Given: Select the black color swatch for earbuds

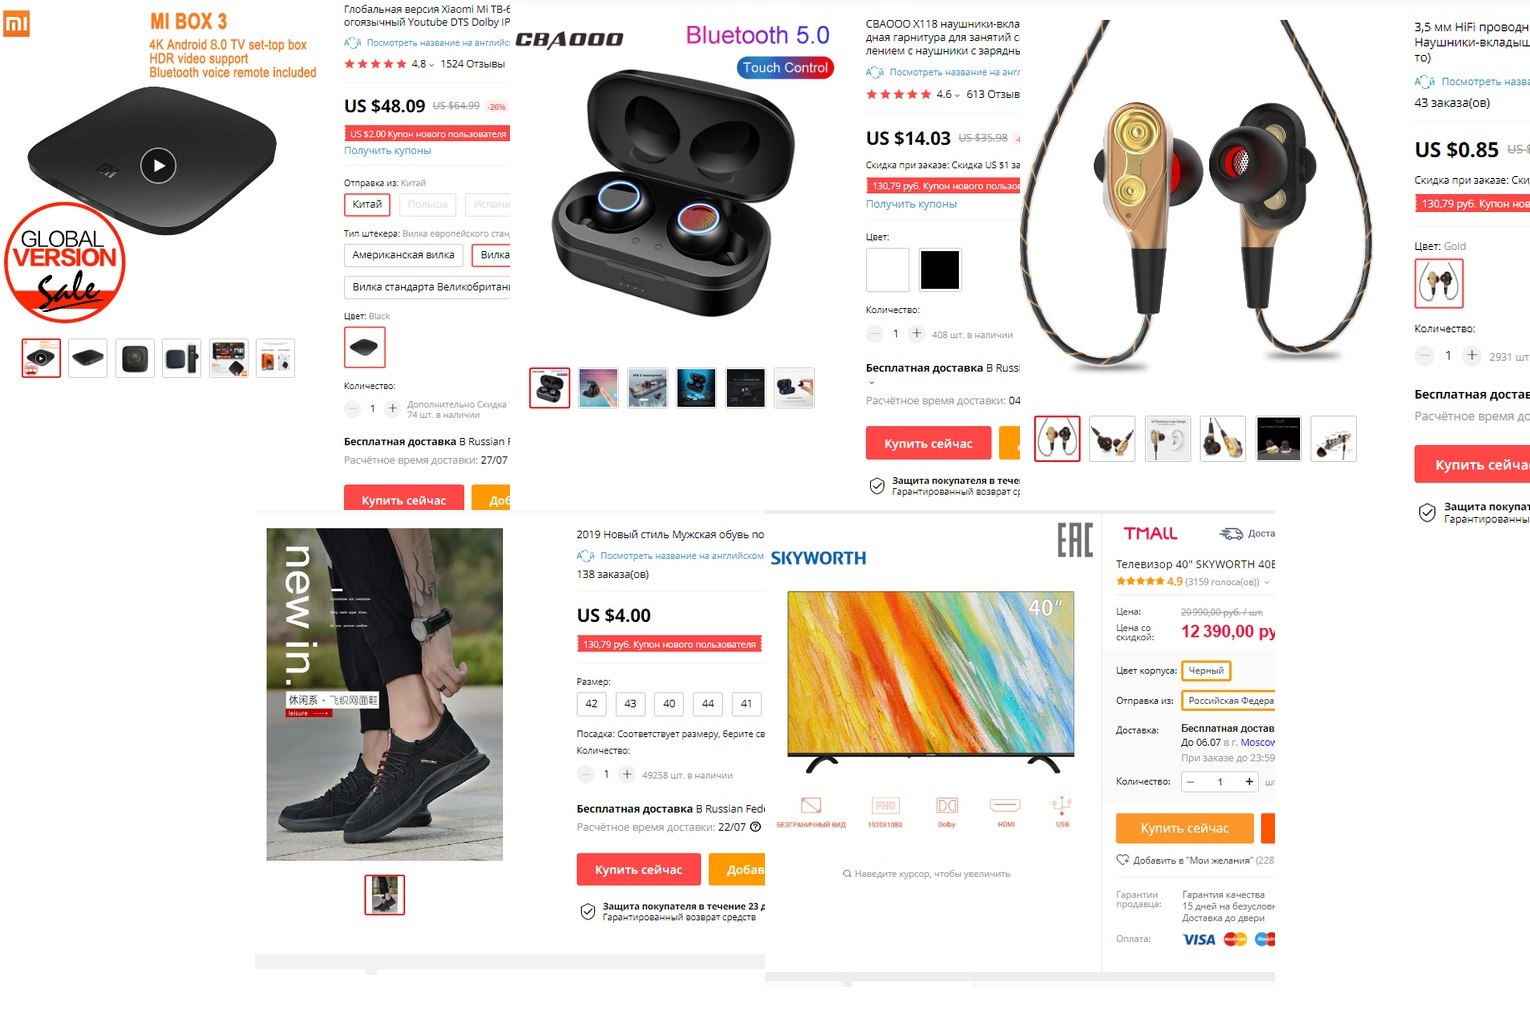Looking at the screenshot, I should click(x=940, y=270).
